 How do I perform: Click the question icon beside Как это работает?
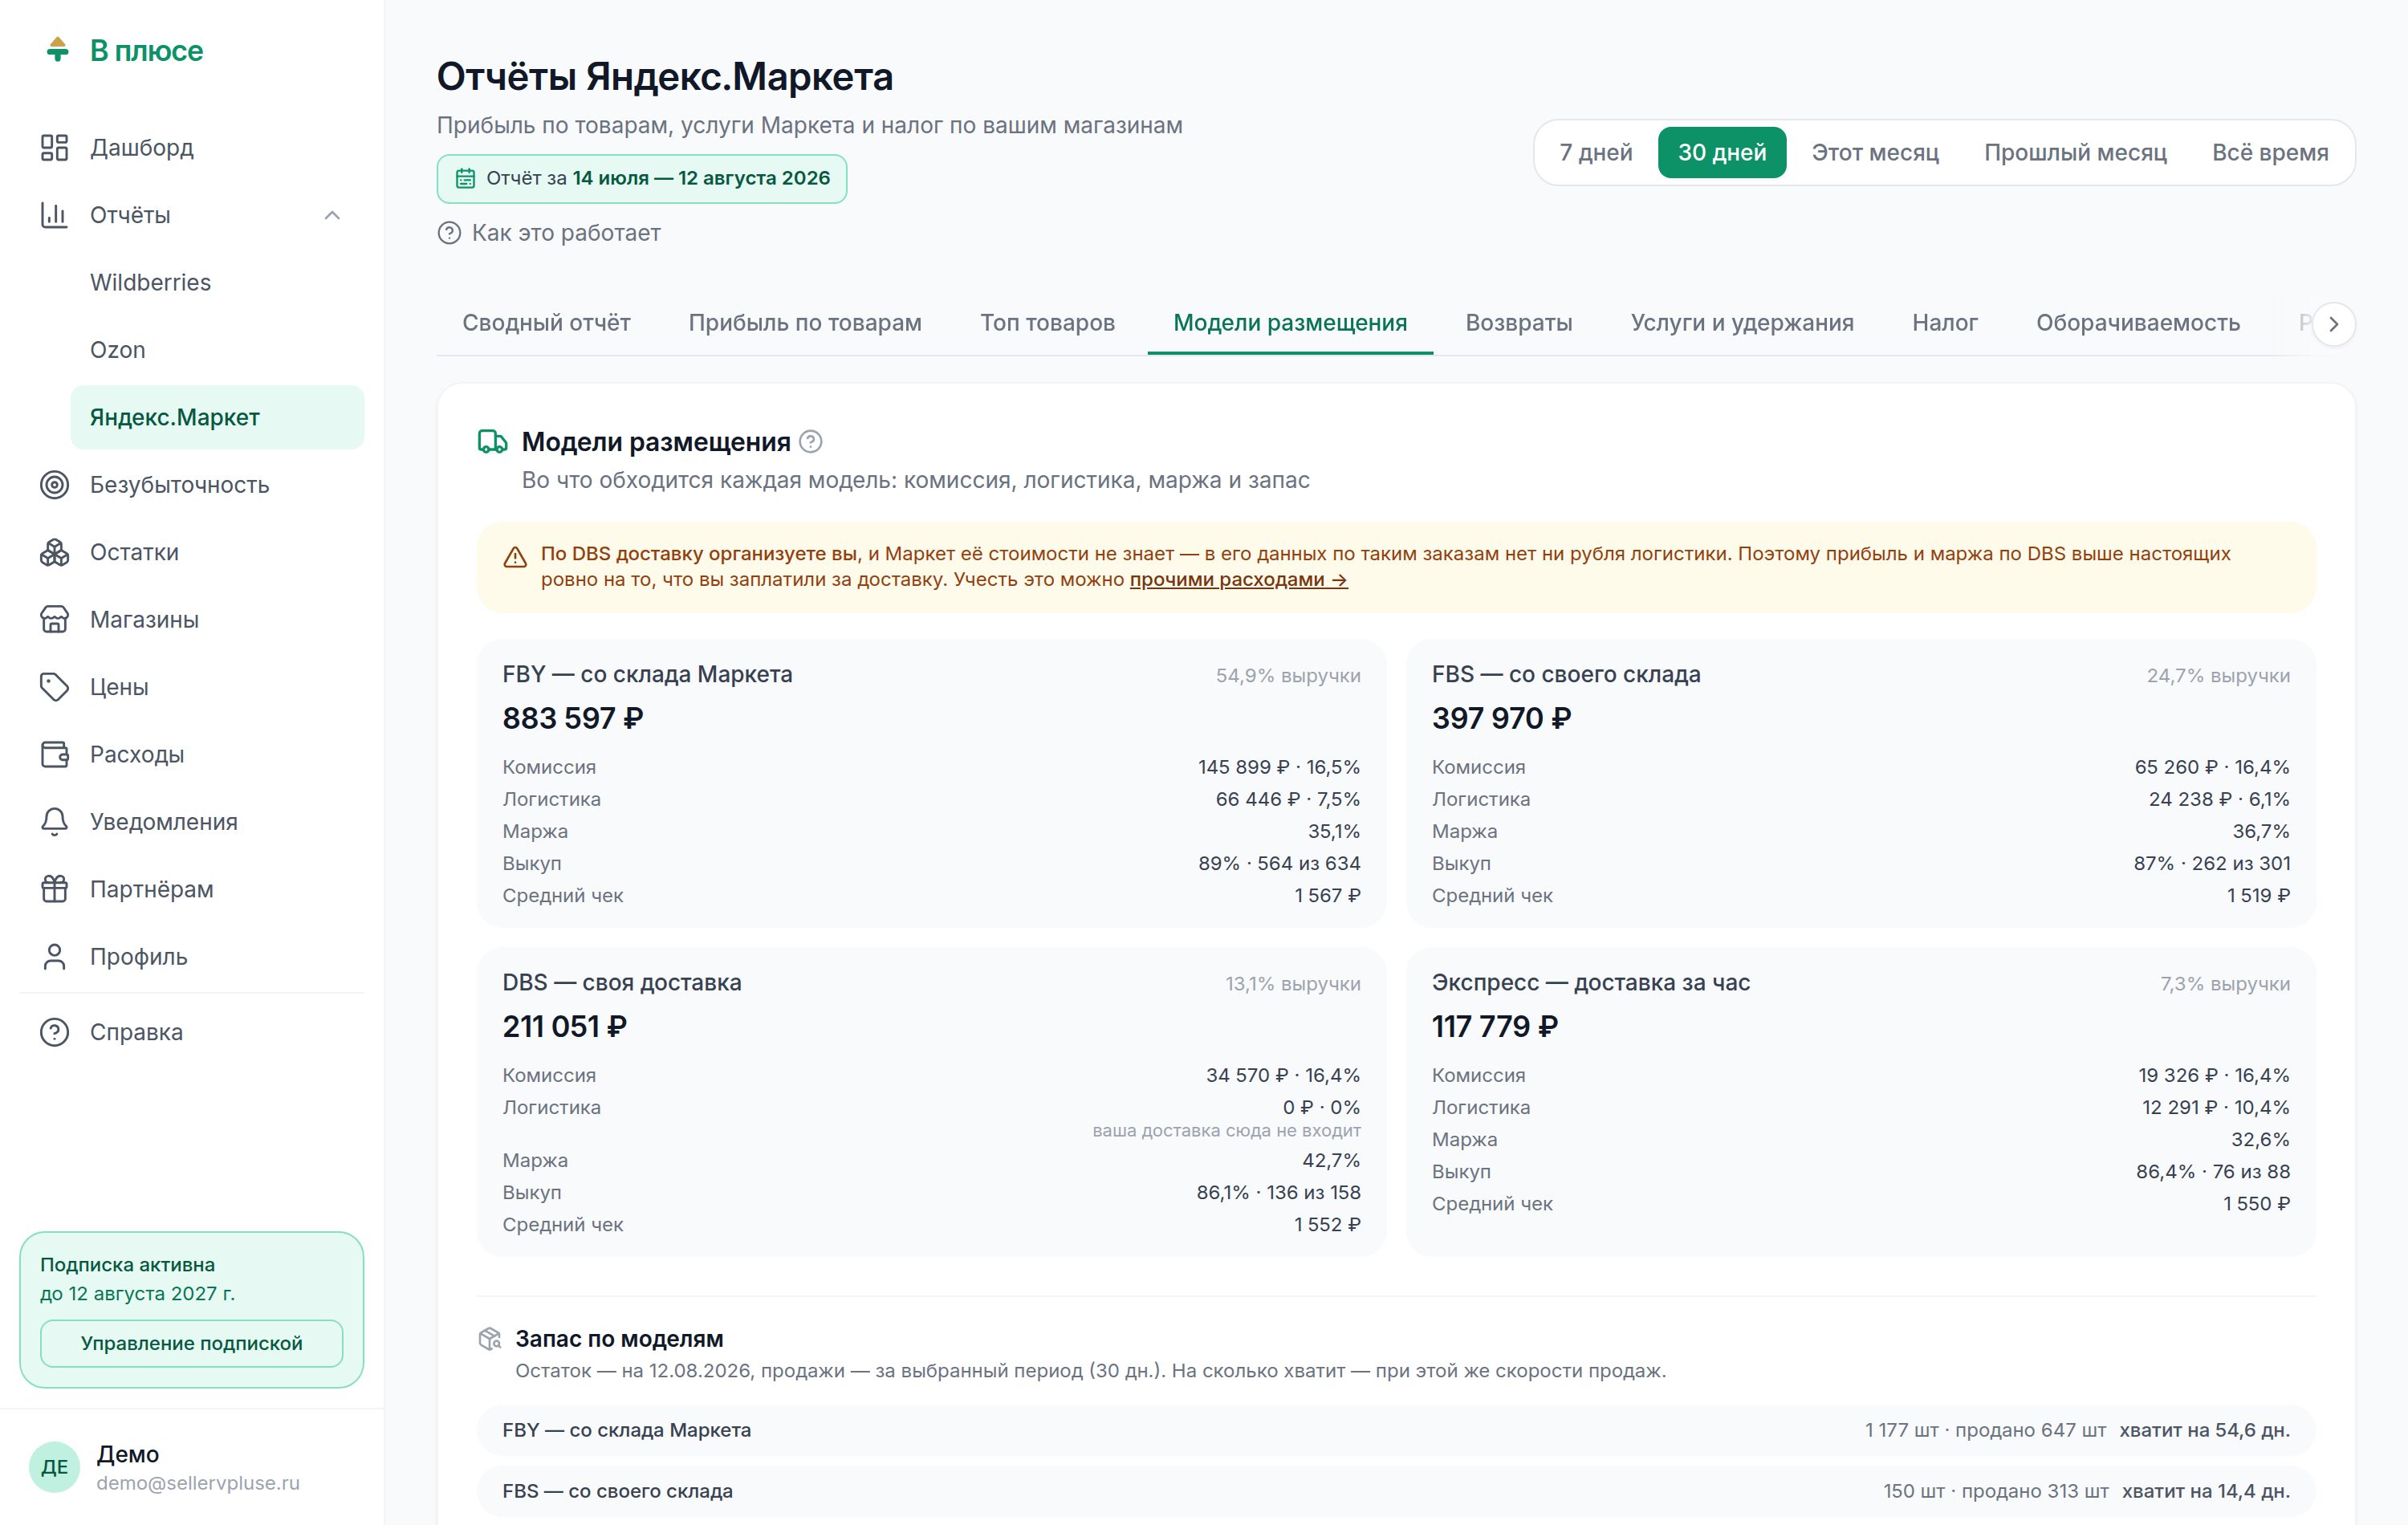click(449, 233)
